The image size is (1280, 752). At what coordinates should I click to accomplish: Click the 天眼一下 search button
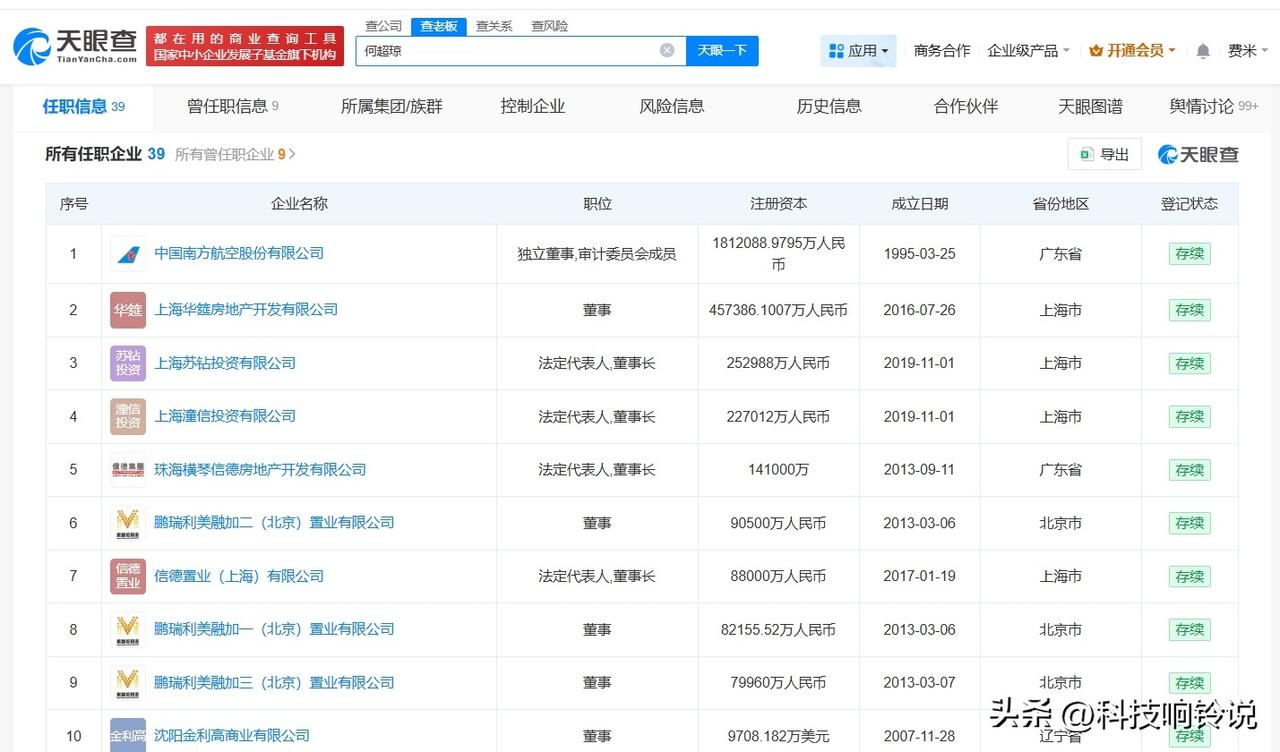722,50
